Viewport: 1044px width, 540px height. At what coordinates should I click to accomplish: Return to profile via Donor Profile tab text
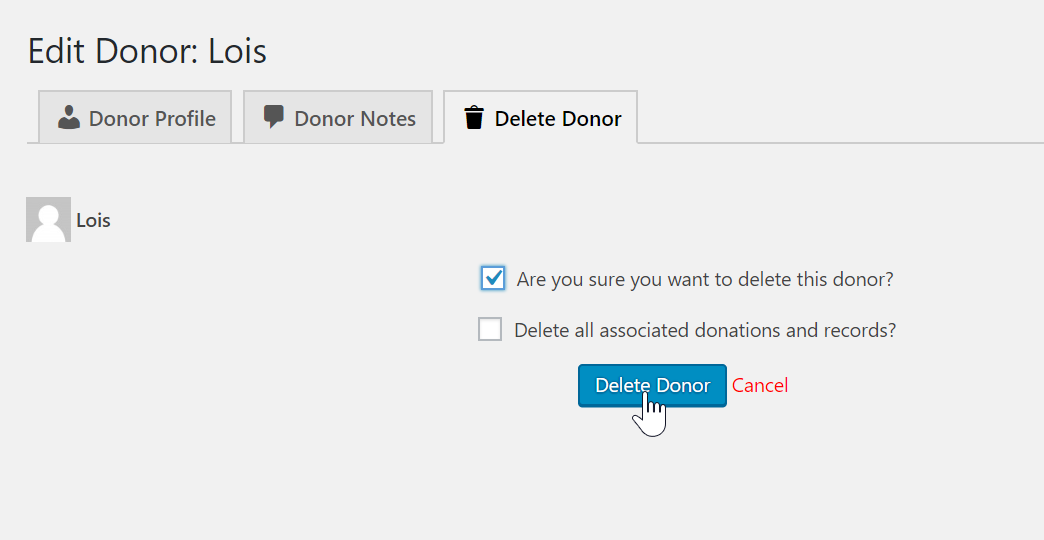[x=152, y=118]
